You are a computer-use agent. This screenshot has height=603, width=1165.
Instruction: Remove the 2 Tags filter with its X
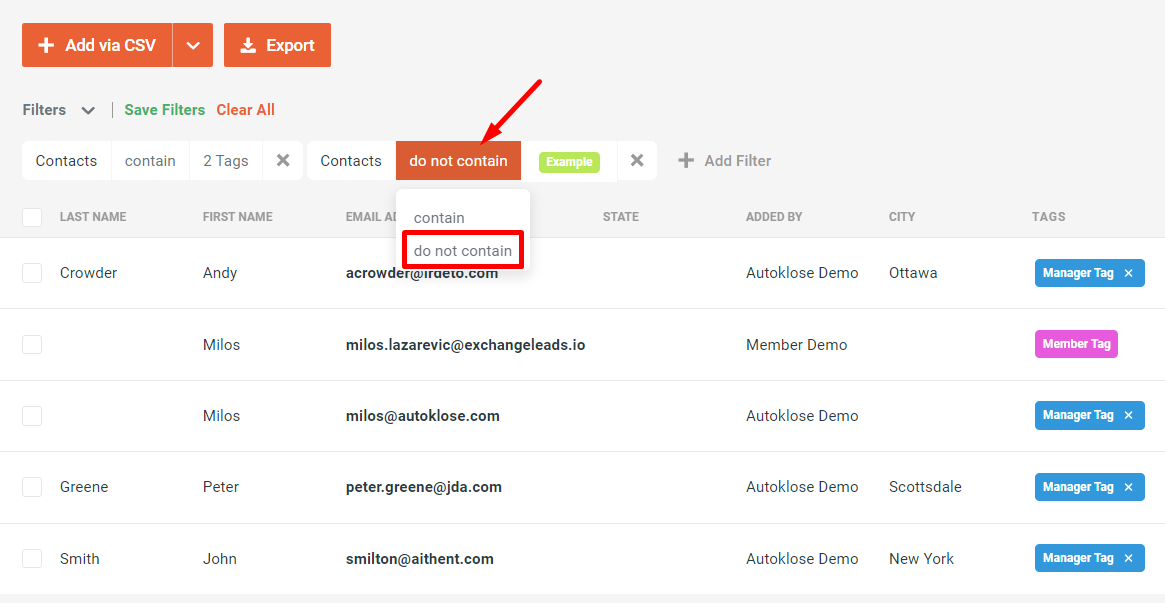(x=281, y=160)
